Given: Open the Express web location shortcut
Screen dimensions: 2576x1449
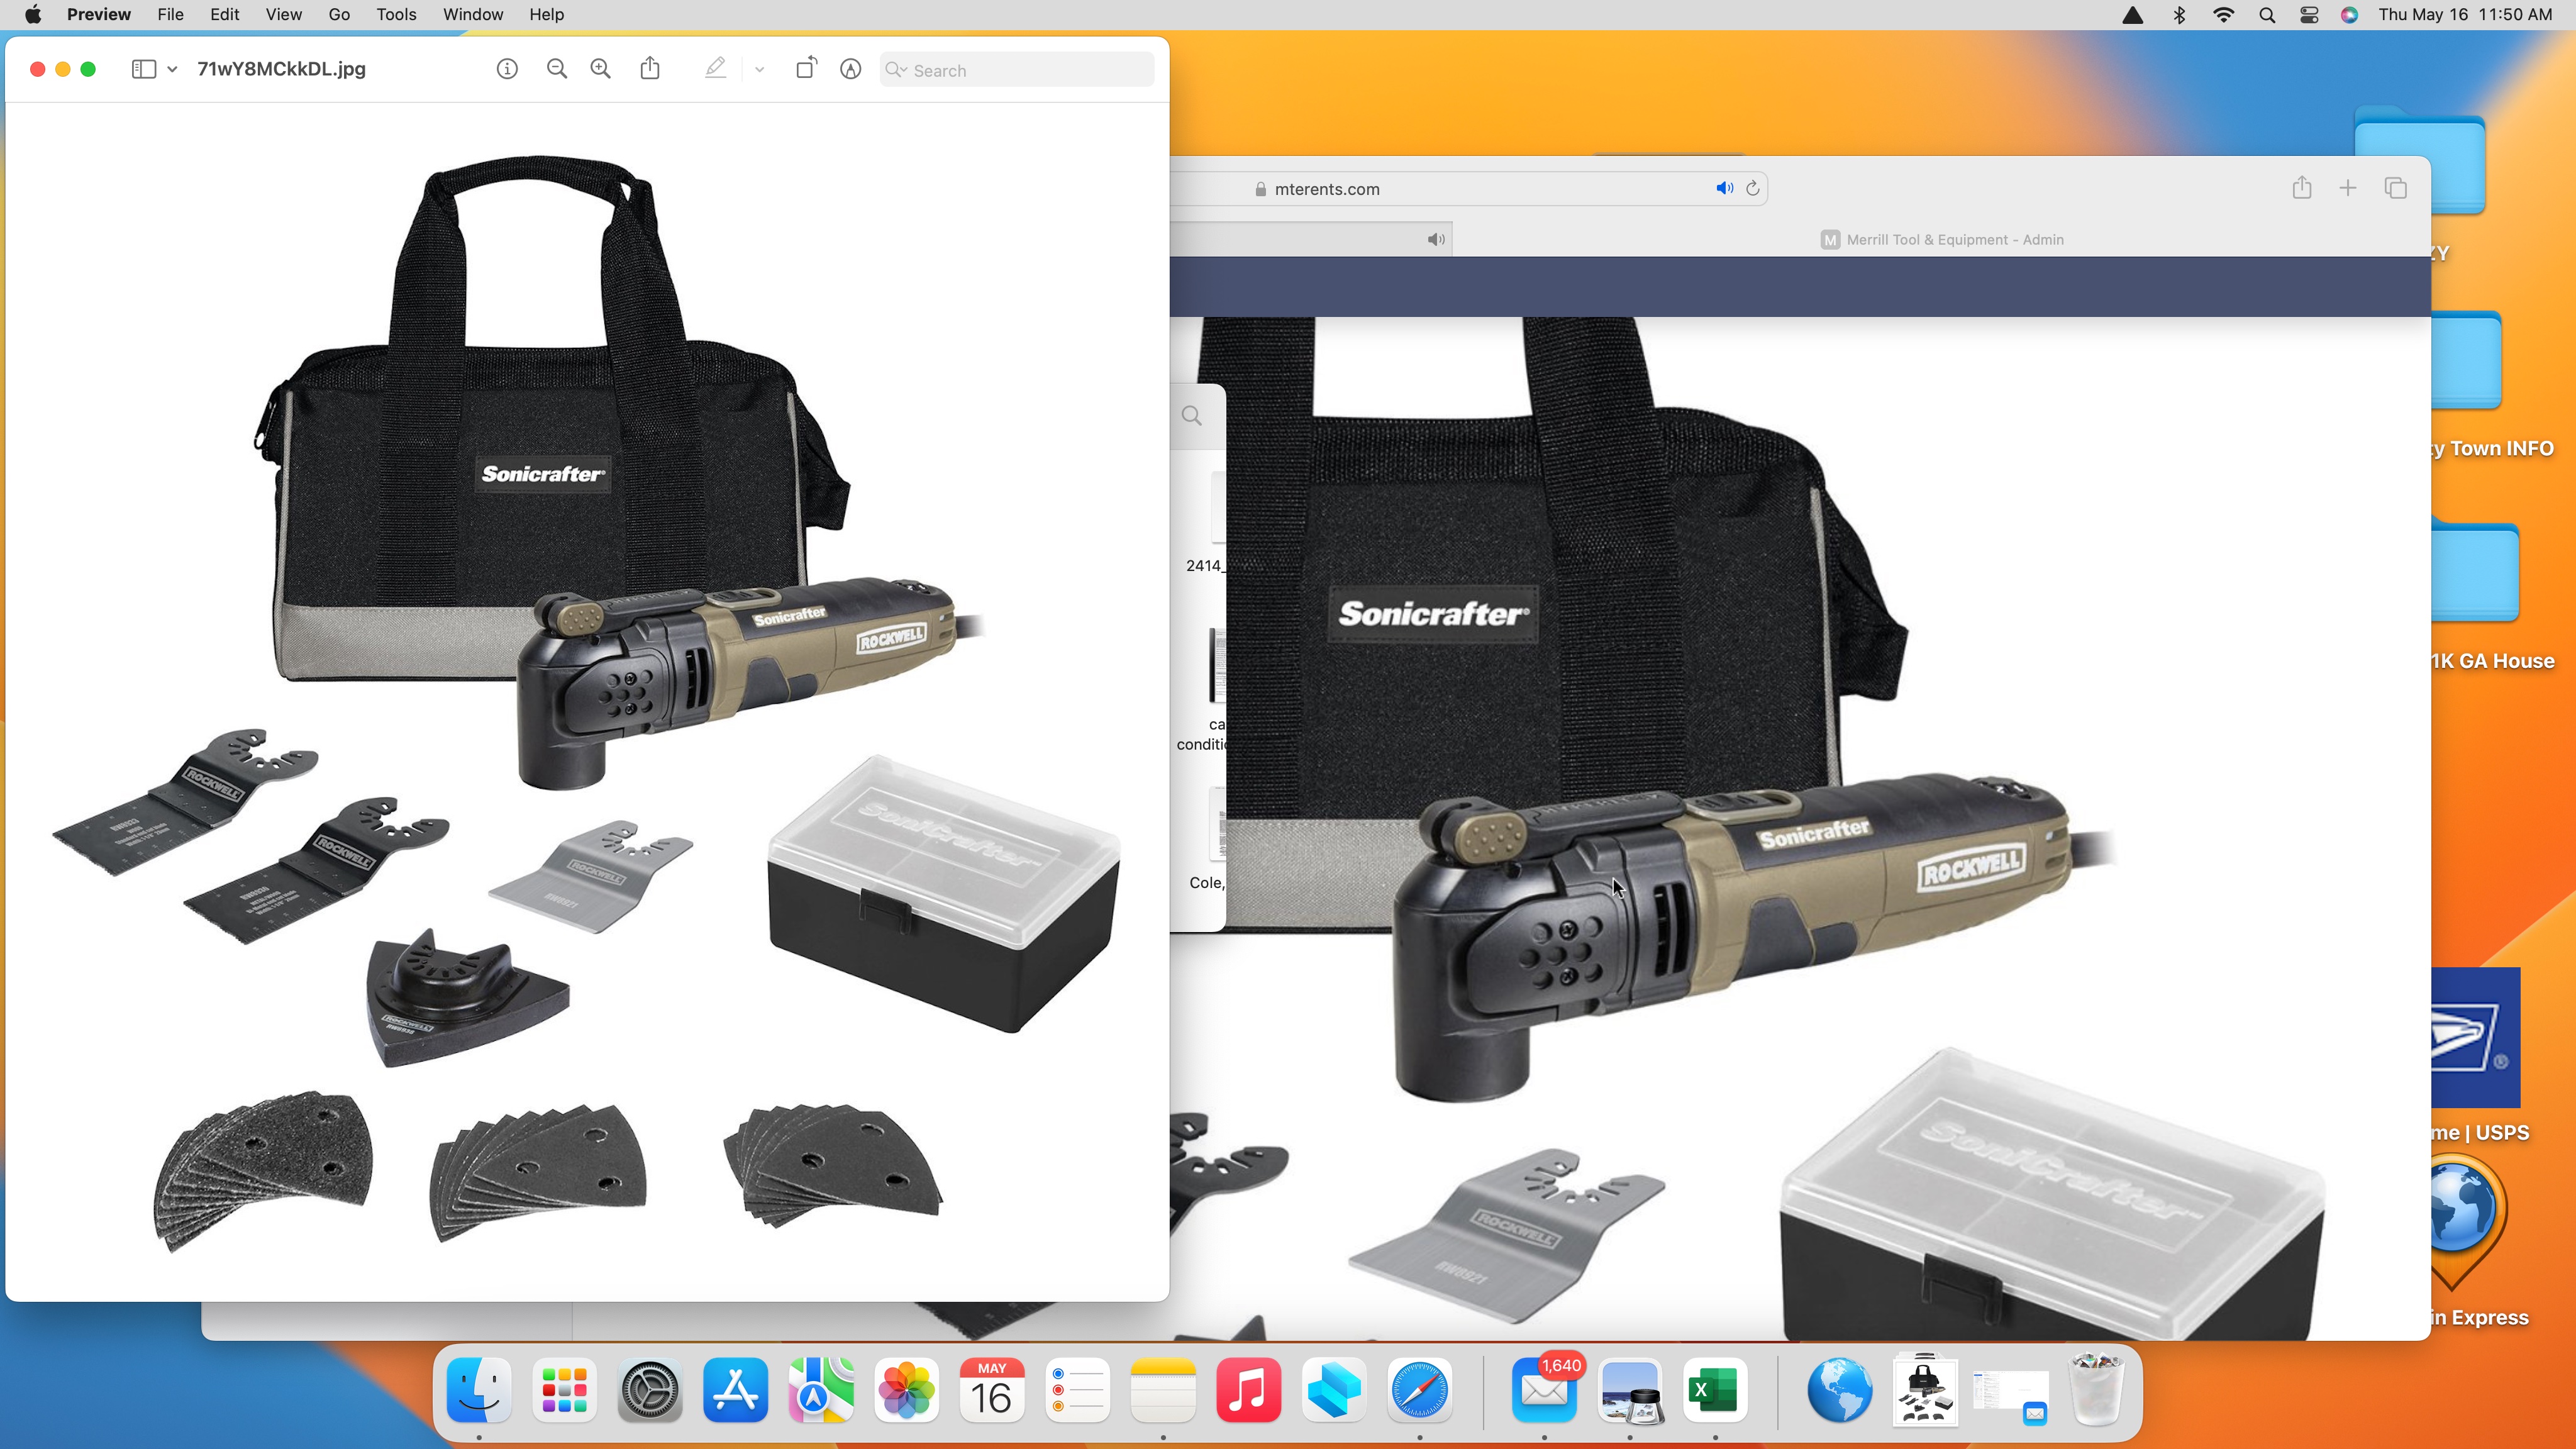Looking at the screenshot, I should point(2468,1222).
